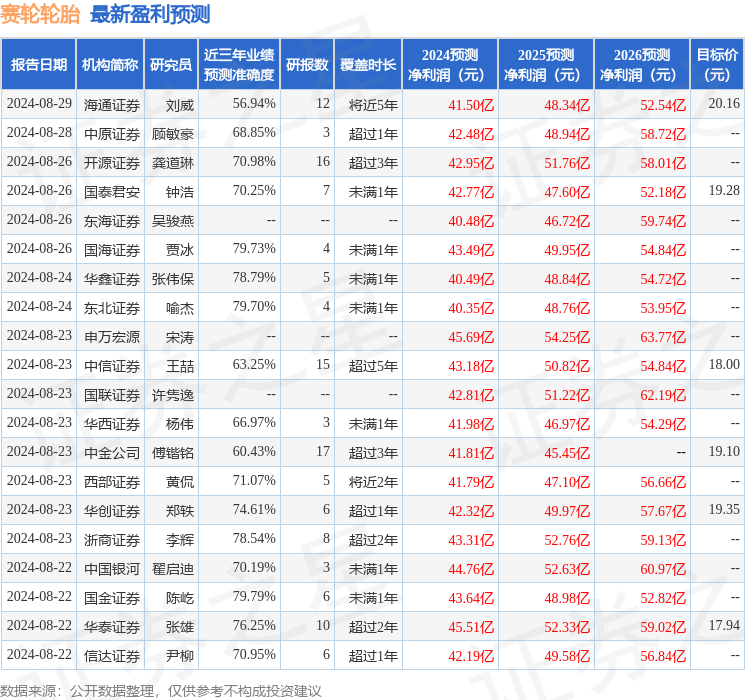Click 2024 profit forecast 44.76亿
Viewport: 745px width, 700px height.
471,569
